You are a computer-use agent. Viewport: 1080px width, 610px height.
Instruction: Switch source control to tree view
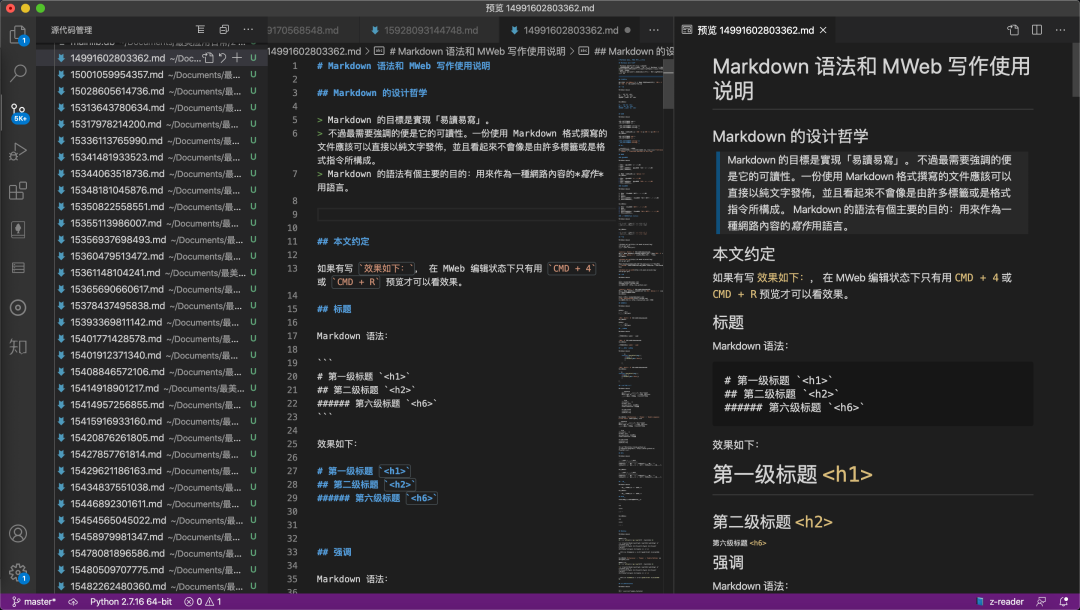(x=201, y=29)
